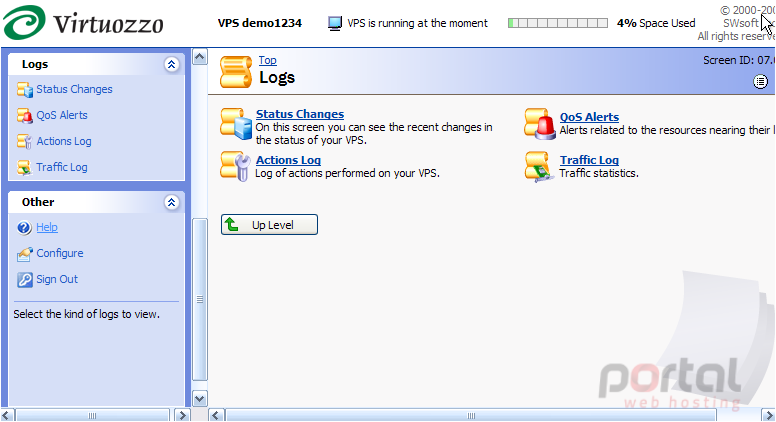The height and width of the screenshot is (422, 776).
Task: Click the main pane scroll right arrow
Action: 768,416
